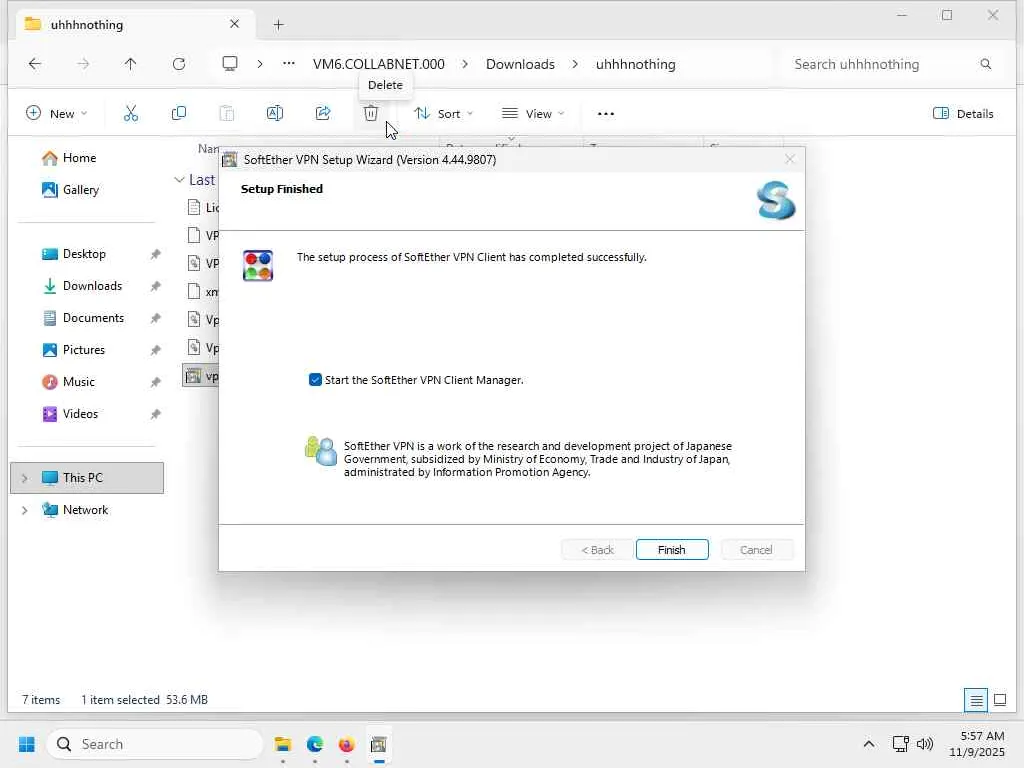The image size is (1024, 768).
Task: Close the SoftEther VPN Setup Wizard dialog
Action: point(790,159)
